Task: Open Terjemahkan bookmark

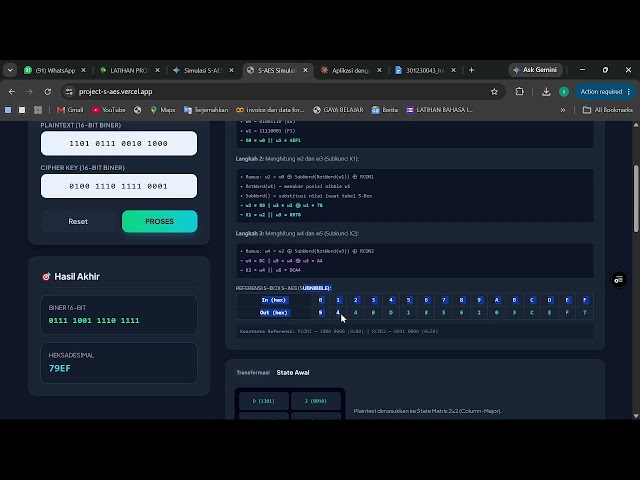Action: (x=206, y=110)
